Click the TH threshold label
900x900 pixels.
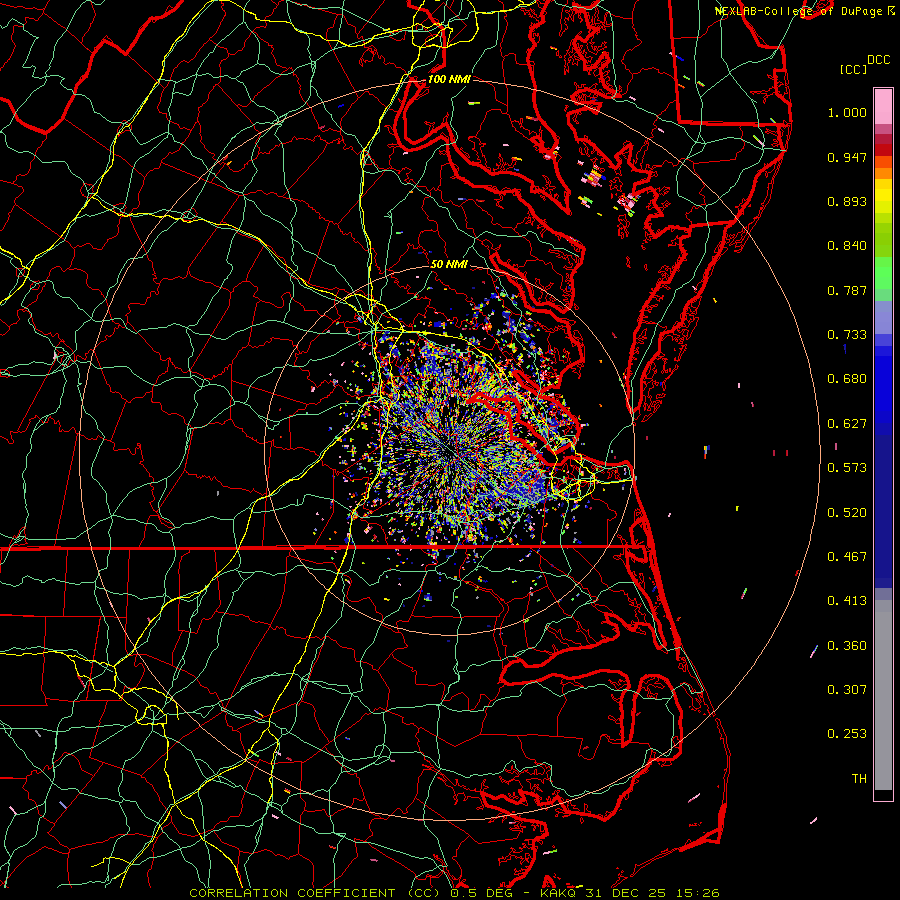click(859, 778)
